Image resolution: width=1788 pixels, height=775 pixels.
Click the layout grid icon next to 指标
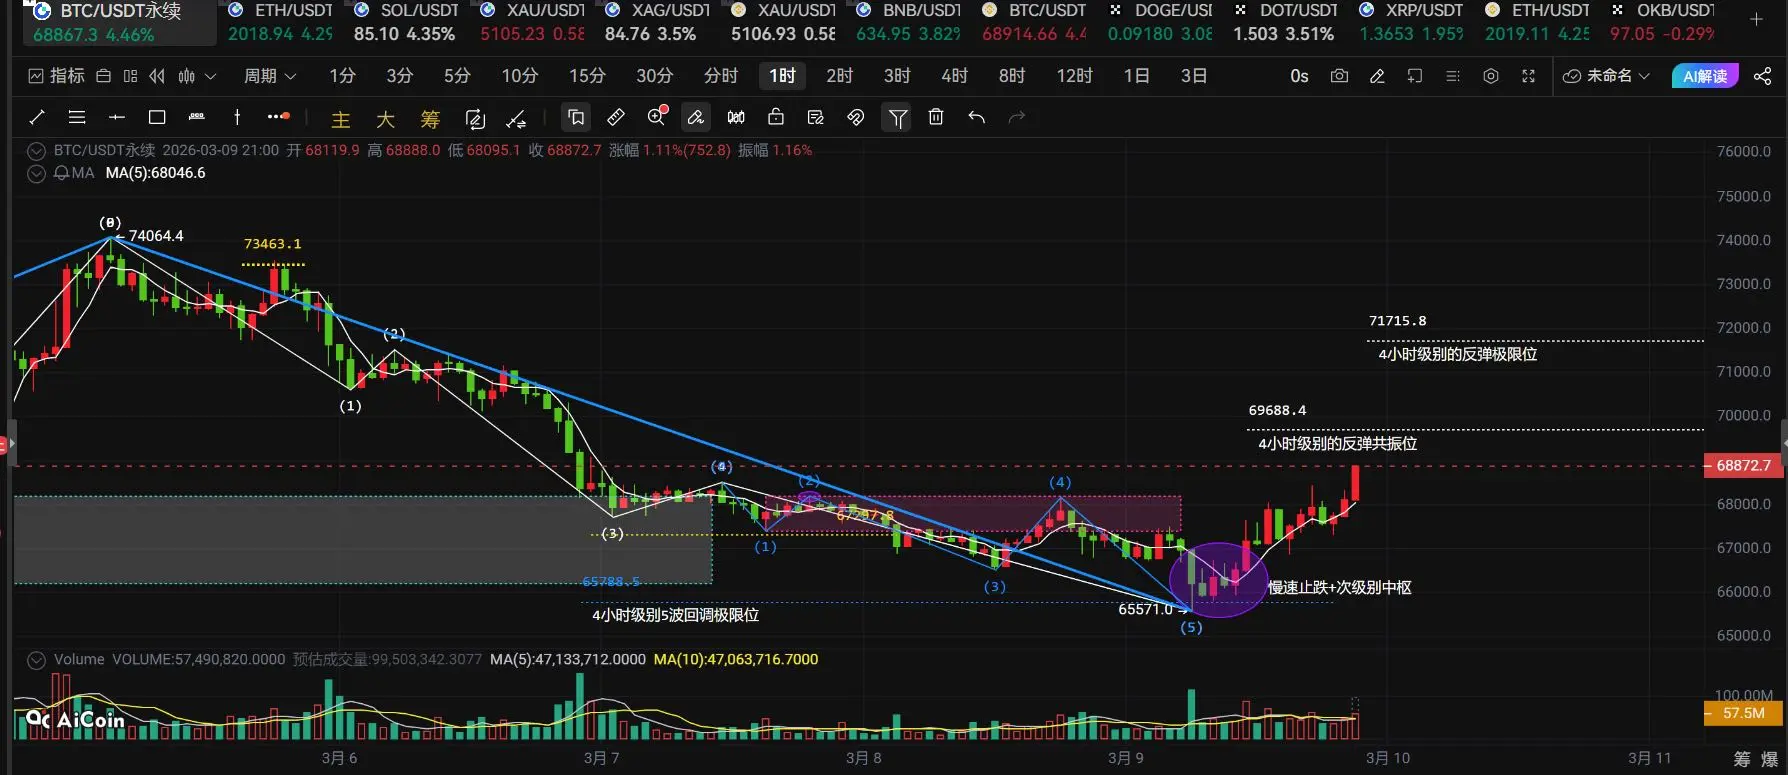(130, 76)
